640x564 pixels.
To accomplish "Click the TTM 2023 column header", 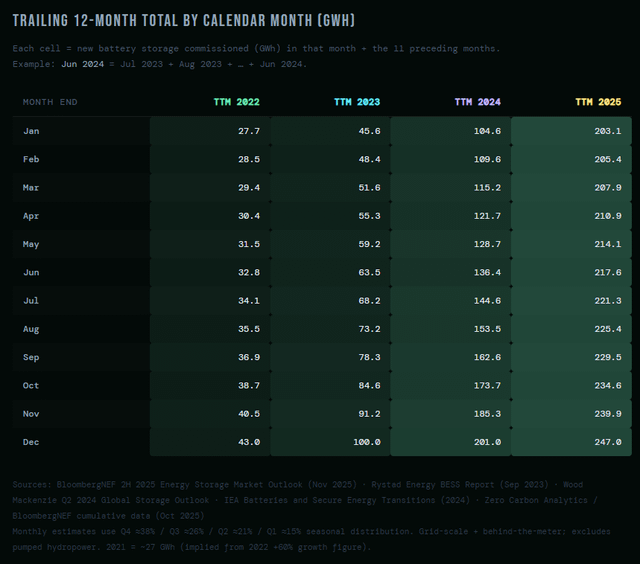I will [x=357, y=102].
